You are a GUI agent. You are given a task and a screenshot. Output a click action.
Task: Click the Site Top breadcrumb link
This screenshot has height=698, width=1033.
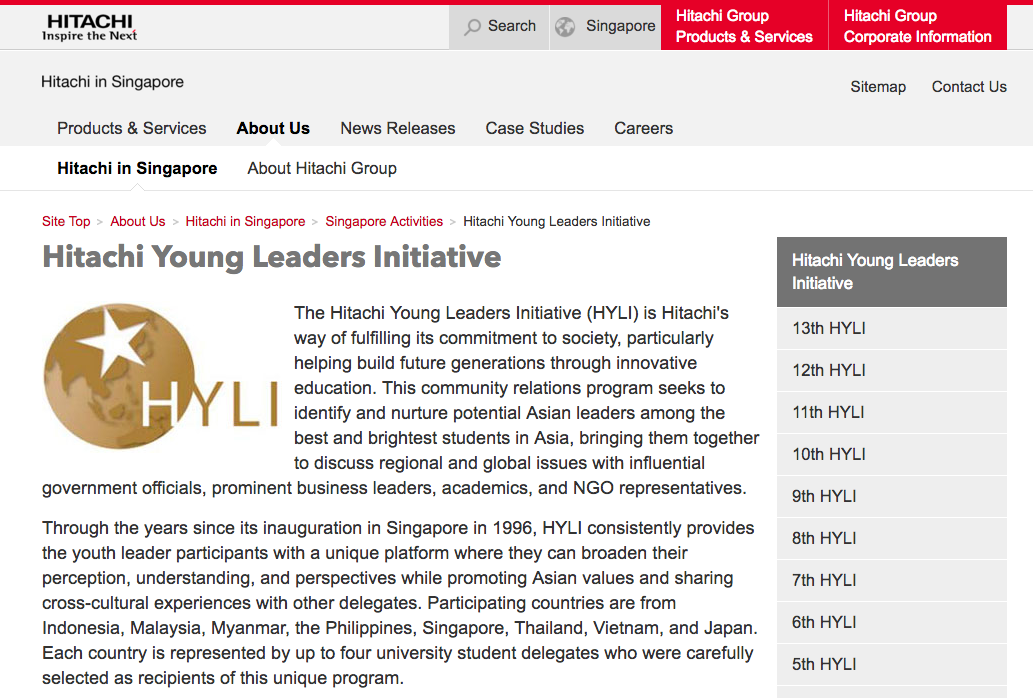(x=66, y=221)
